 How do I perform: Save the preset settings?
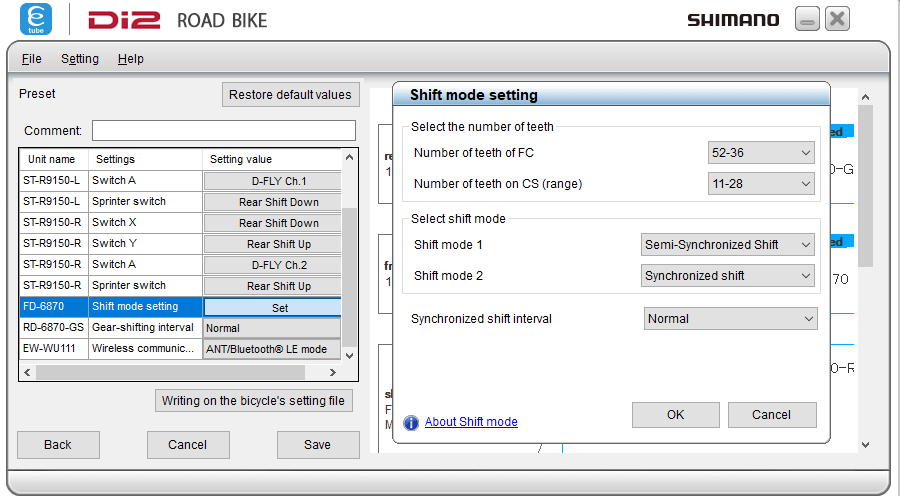point(317,445)
